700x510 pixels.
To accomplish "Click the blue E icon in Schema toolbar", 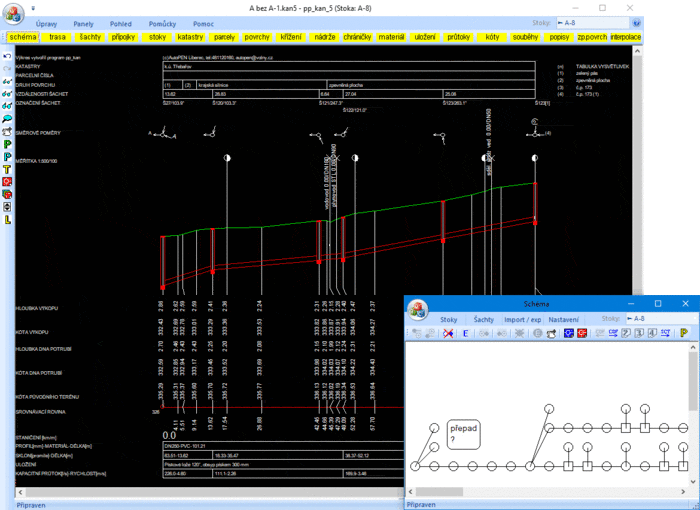I will (x=465, y=332).
